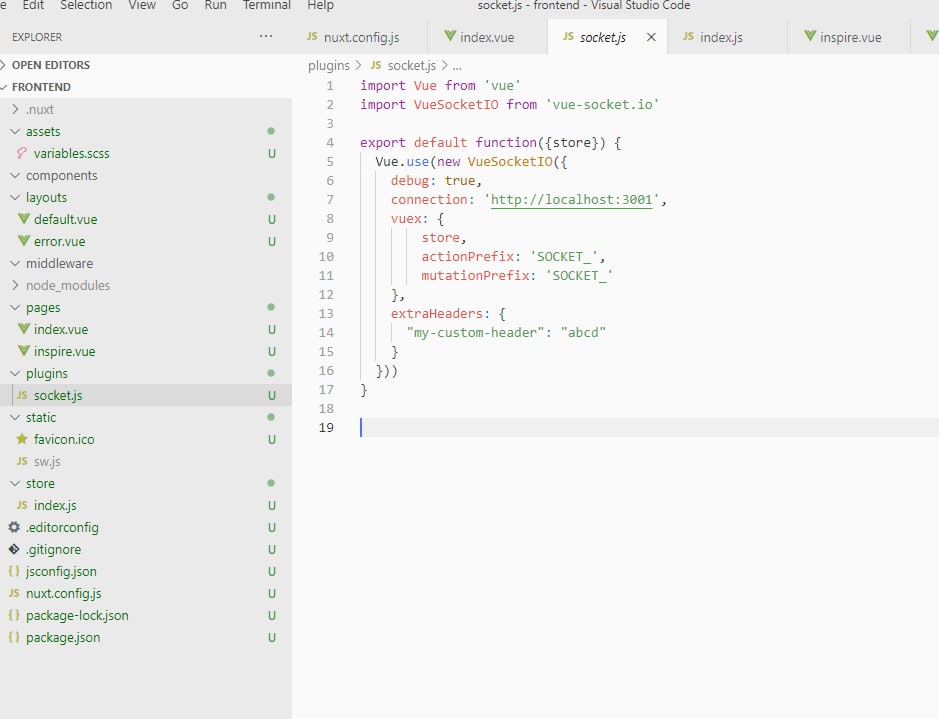Image resolution: width=939 pixels, height=719 pixels.
Task: Click the star icon beside favicon.ico
Action: pos(22,439)
